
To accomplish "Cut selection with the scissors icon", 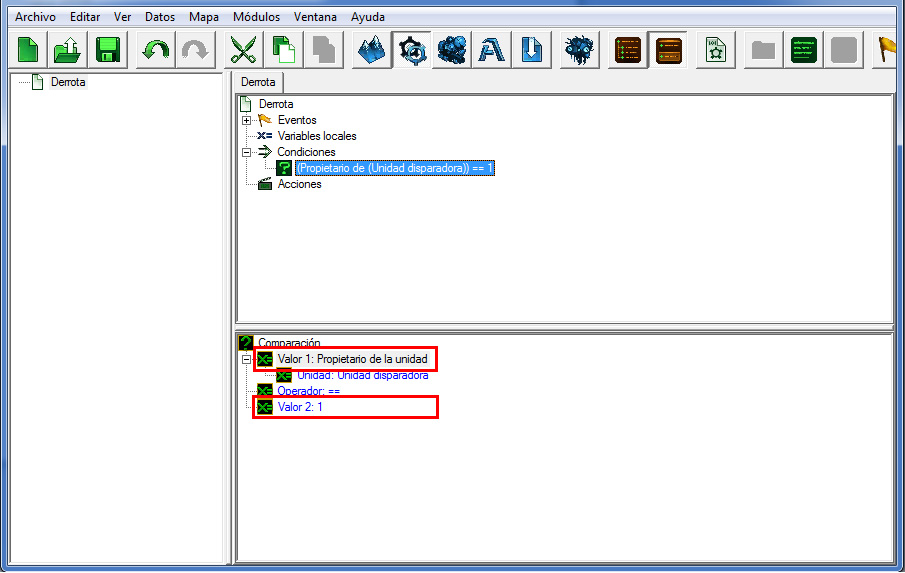I will [243, 50].
